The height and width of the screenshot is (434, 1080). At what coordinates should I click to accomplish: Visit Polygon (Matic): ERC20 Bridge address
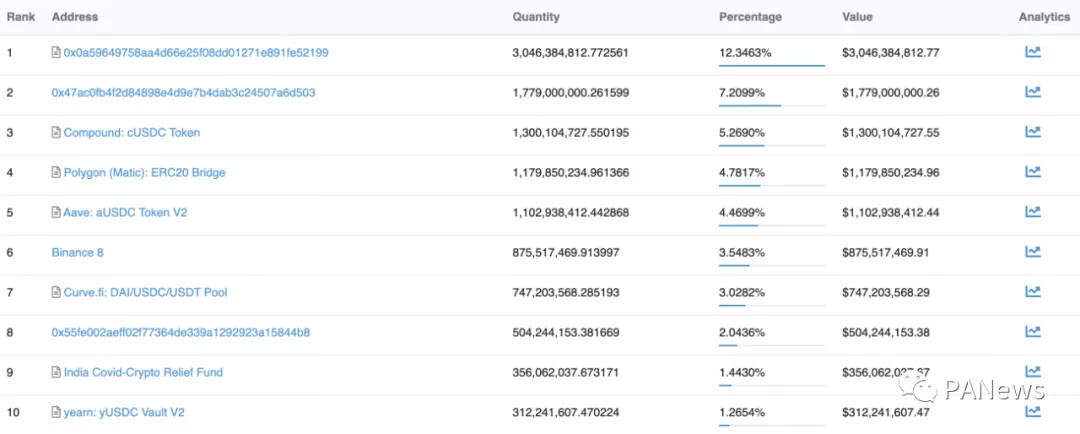click(x=144, y=172)
